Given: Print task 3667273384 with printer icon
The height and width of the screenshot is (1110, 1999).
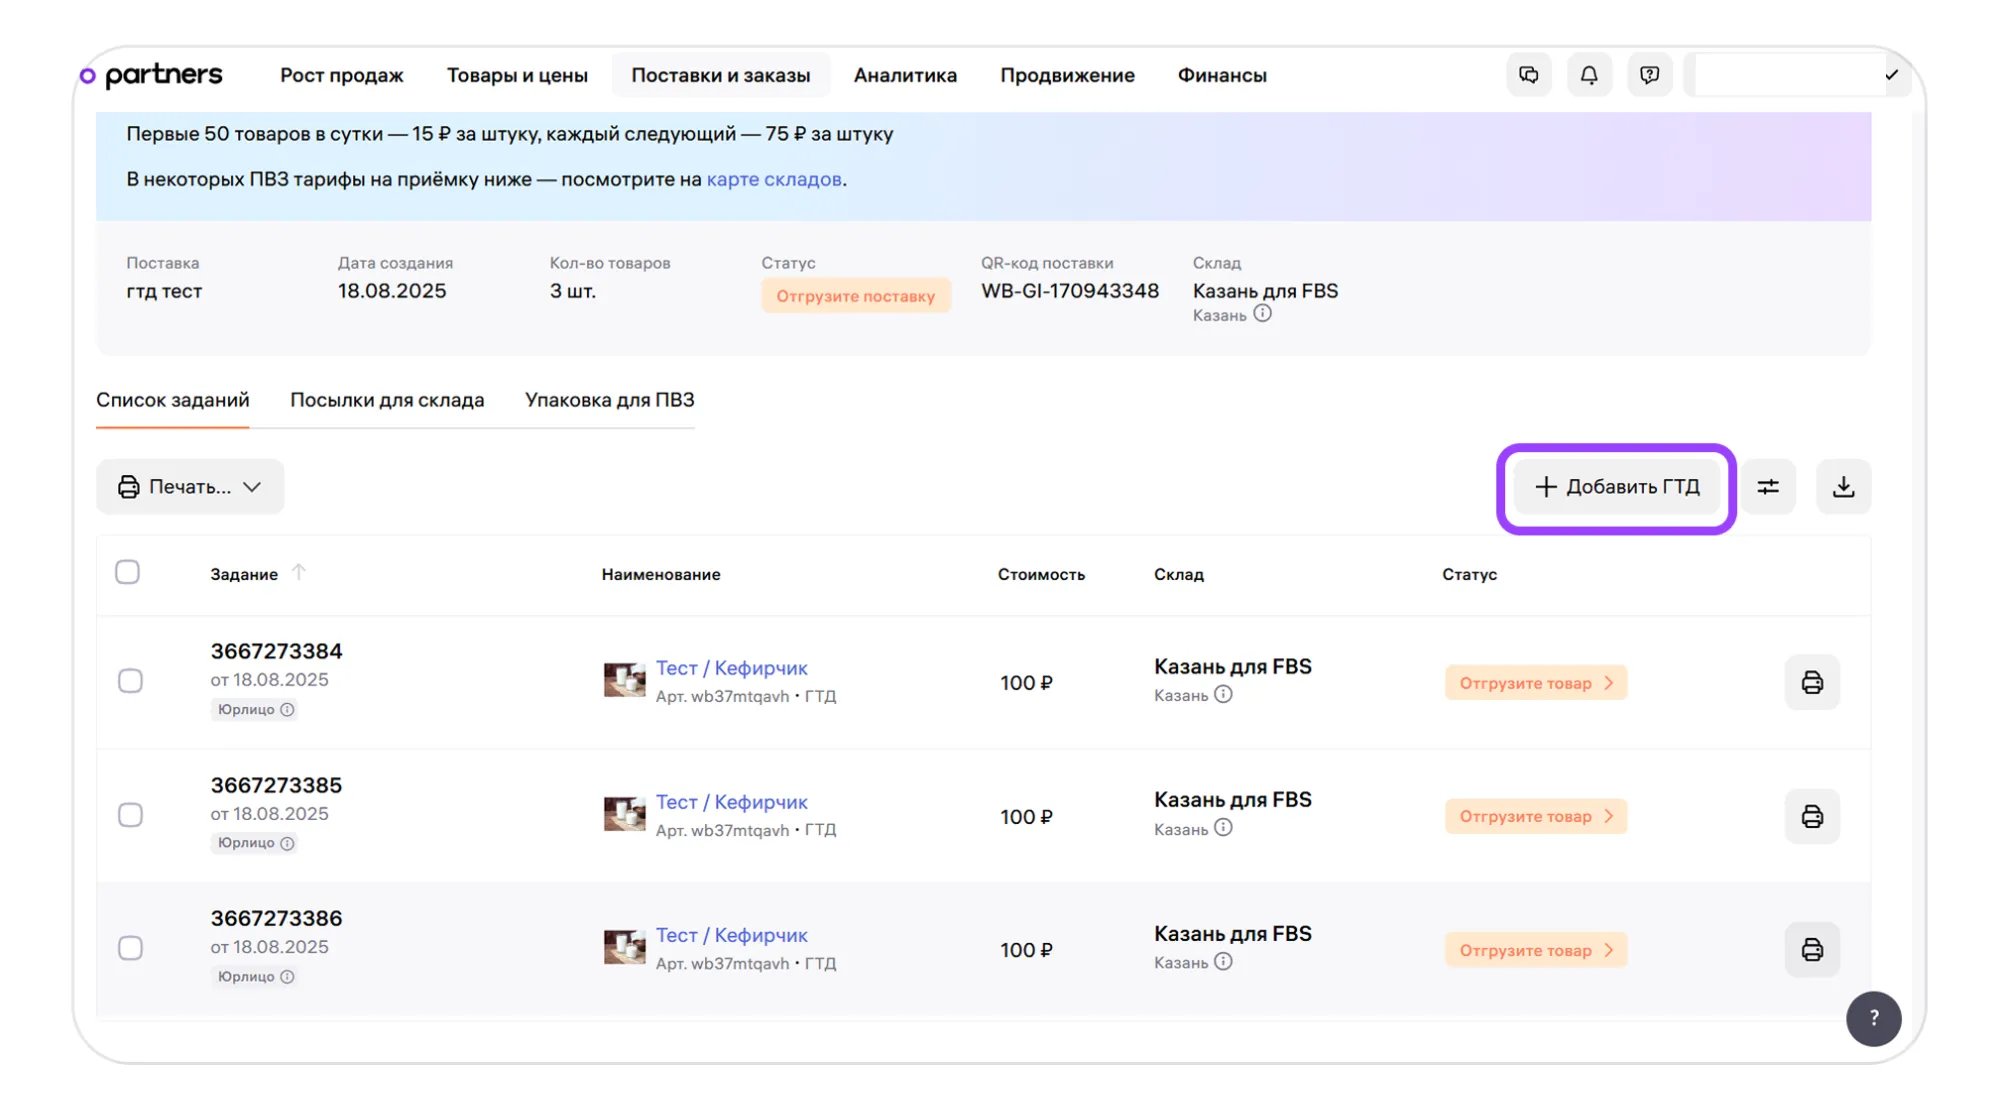Looking at the screenshot, I should coord(1811,683).
